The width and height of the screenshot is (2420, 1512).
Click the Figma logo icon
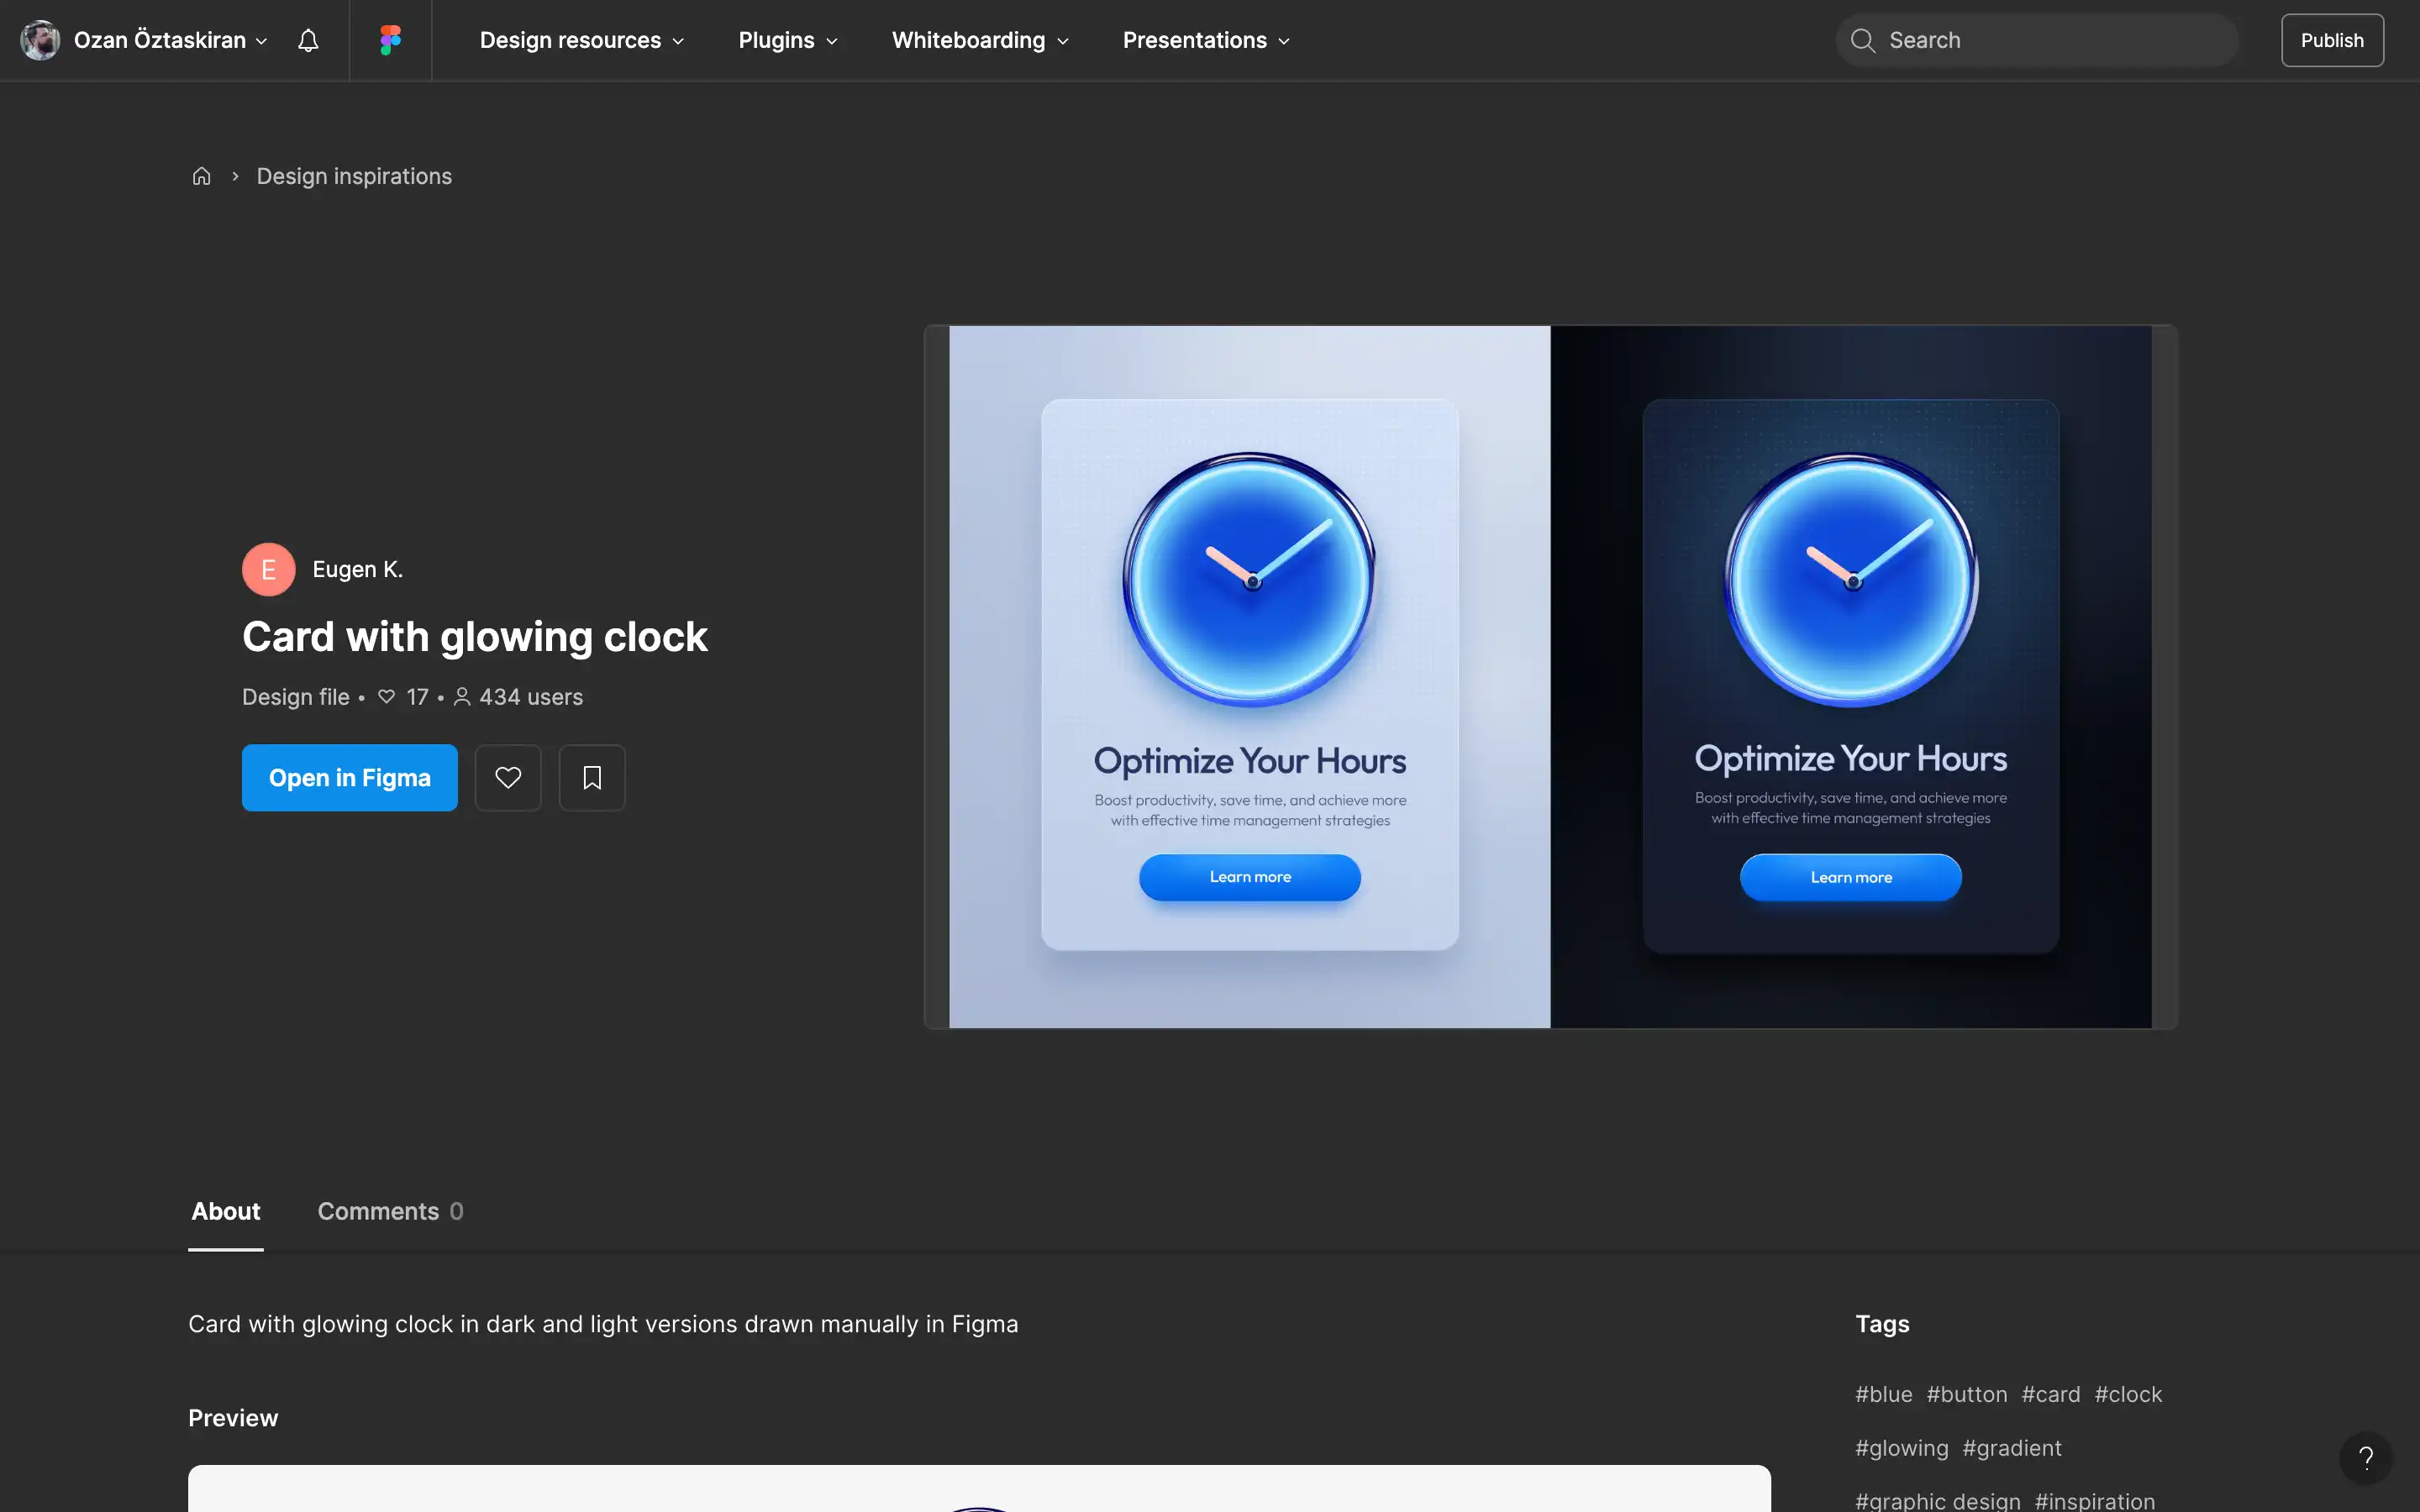pyautogui.click(x=390, y=40)
